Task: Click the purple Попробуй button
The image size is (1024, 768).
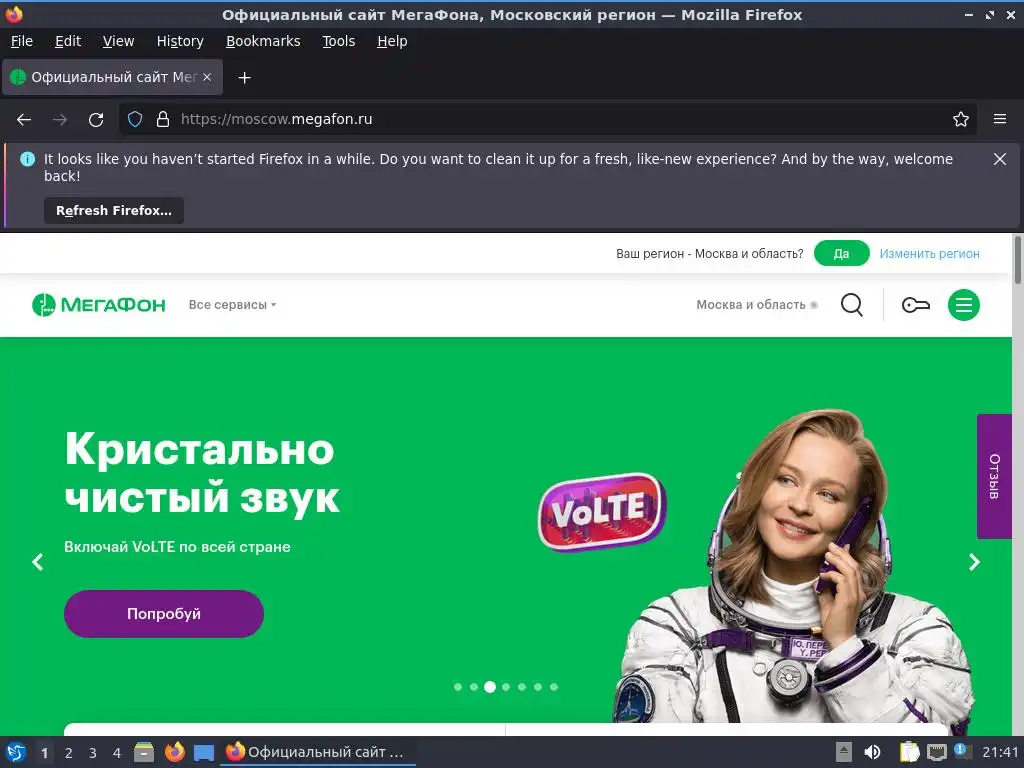Action: pos(164,614)
